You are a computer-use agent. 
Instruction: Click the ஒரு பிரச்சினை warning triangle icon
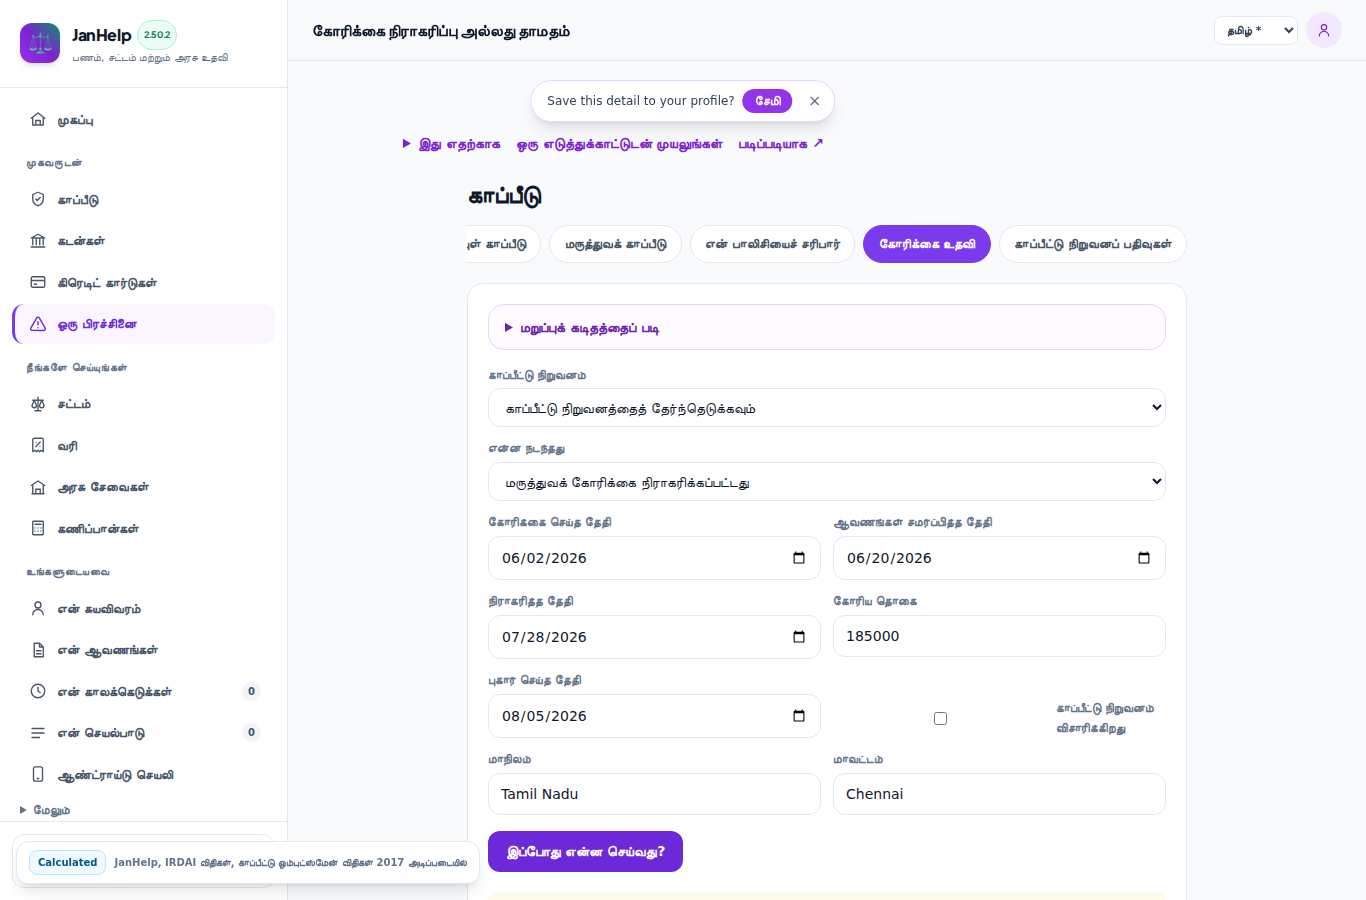[x=38, y=324]
